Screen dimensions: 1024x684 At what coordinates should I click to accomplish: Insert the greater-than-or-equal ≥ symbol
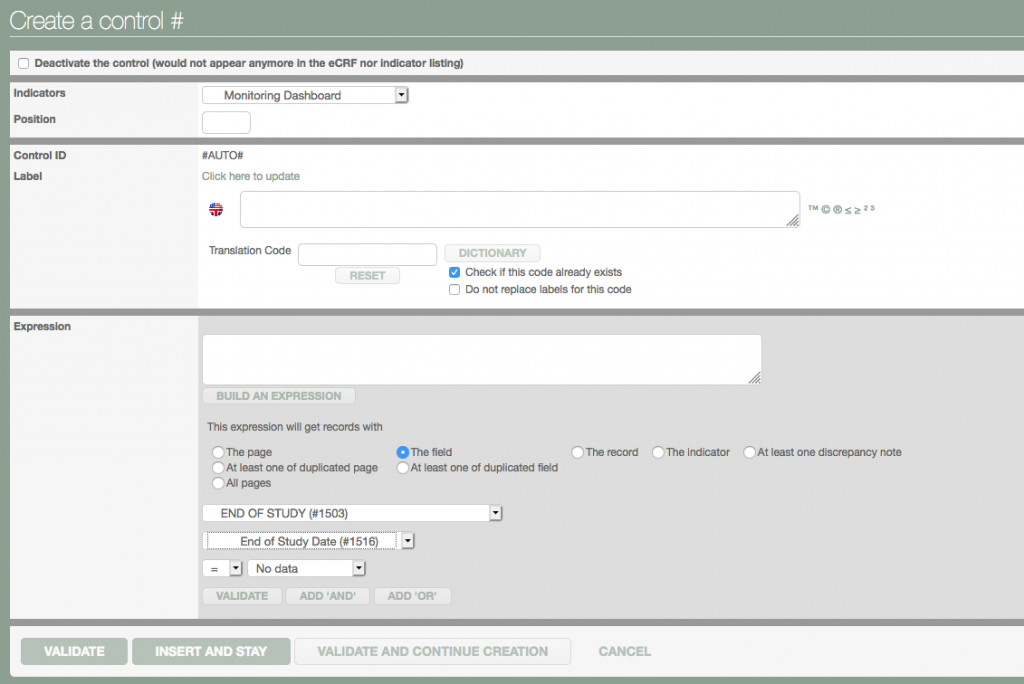click(855, 210)
